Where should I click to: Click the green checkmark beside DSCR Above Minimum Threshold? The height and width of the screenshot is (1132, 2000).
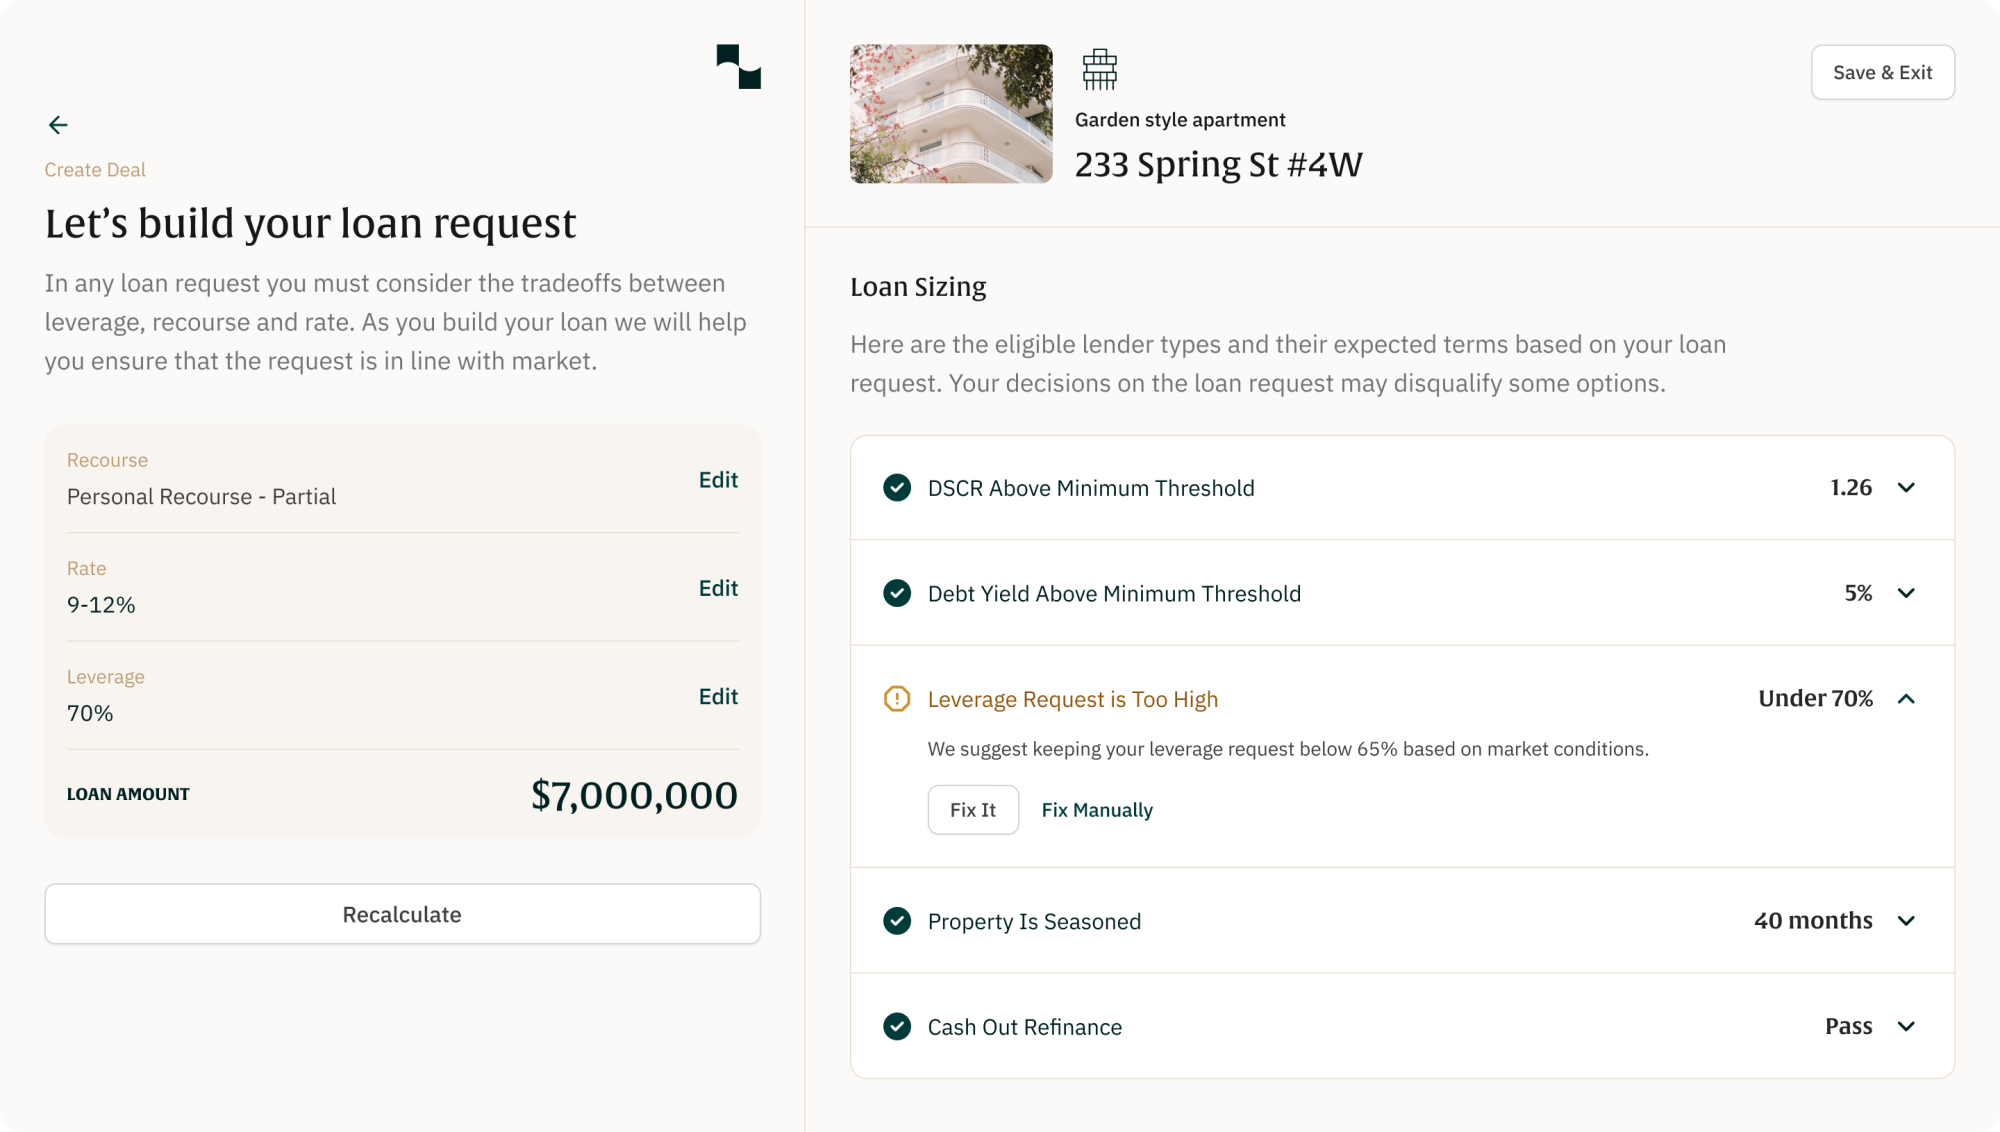point(897,488)
